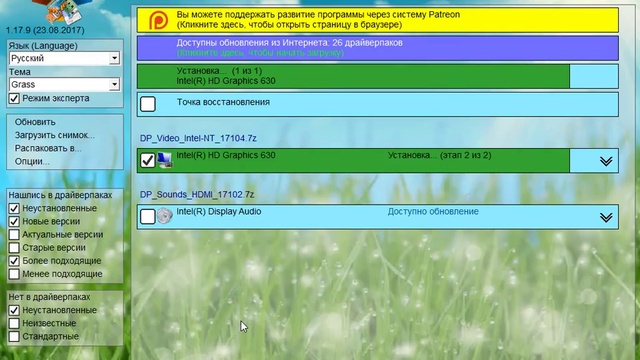Viewport: 640px width, 360px height.
Task: Toggle the Режим эксперта checkbox
Action: pyautogui.click(x=14, y=99)
